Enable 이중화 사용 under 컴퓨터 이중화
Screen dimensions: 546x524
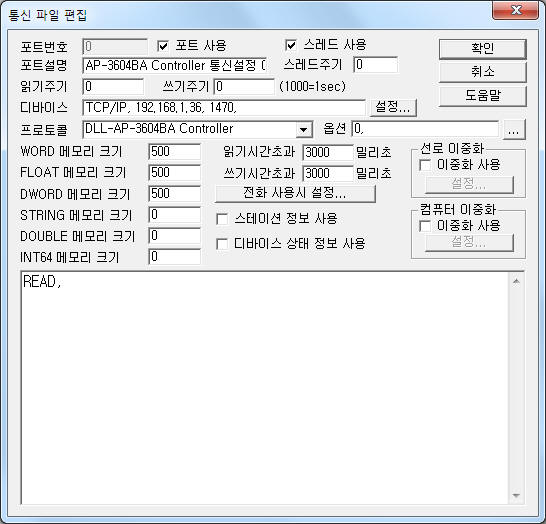425,226
